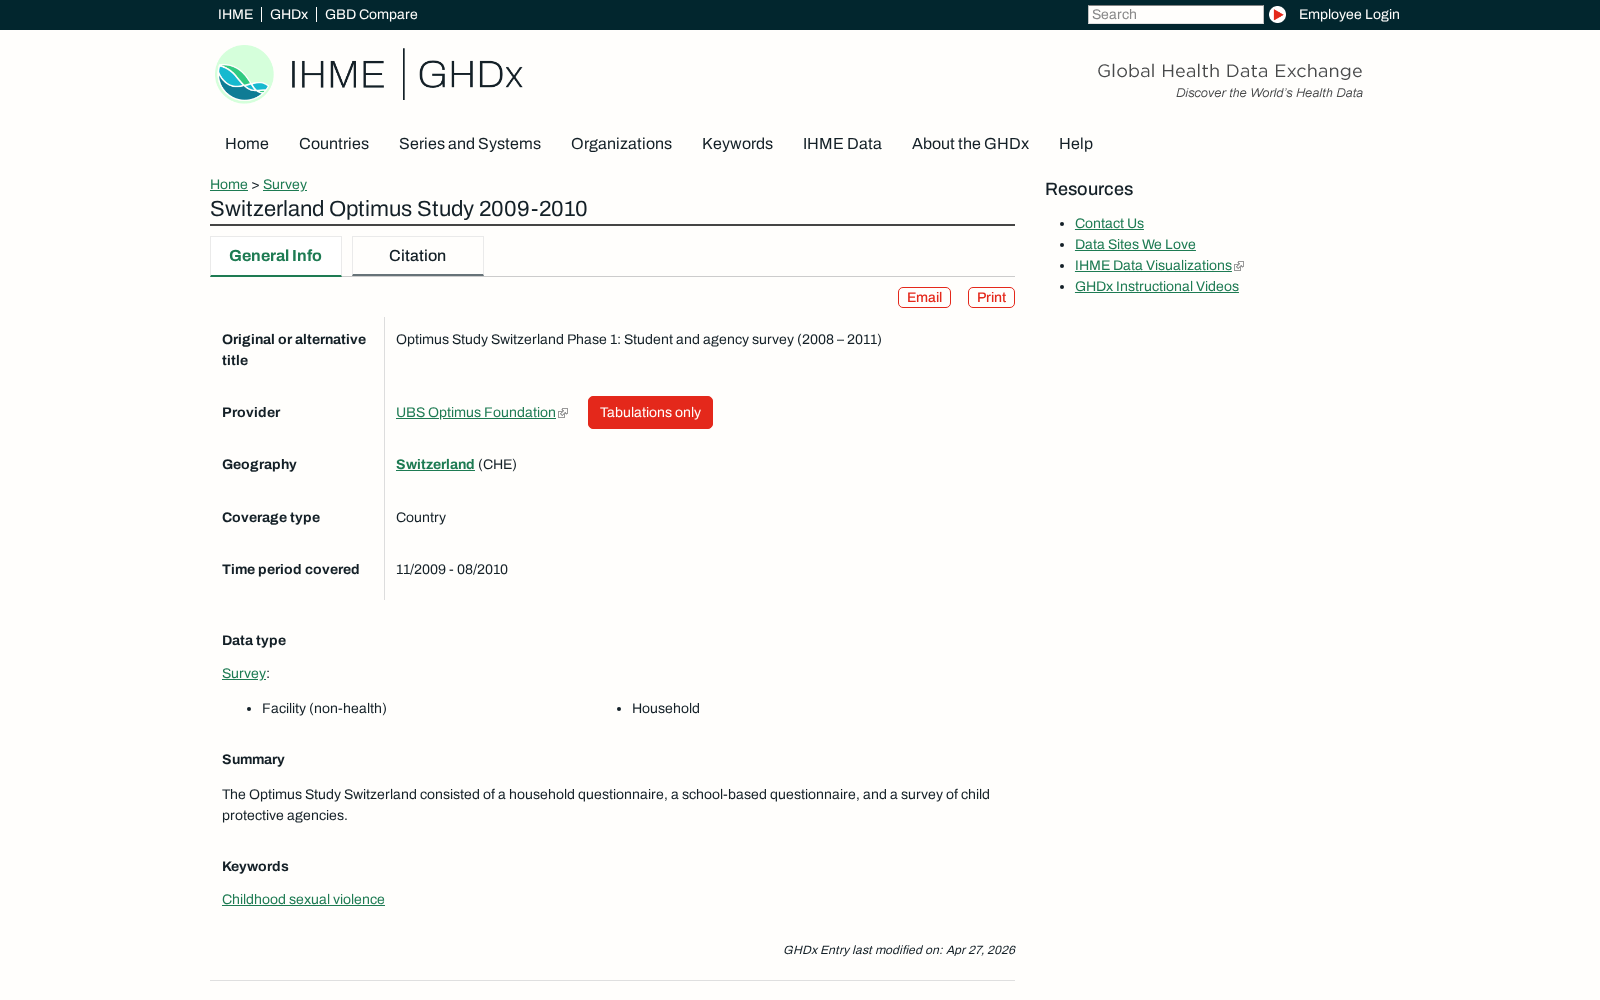Click the Summary section heading
This screenshot has width=1600, height=1000.
[253, 760]
